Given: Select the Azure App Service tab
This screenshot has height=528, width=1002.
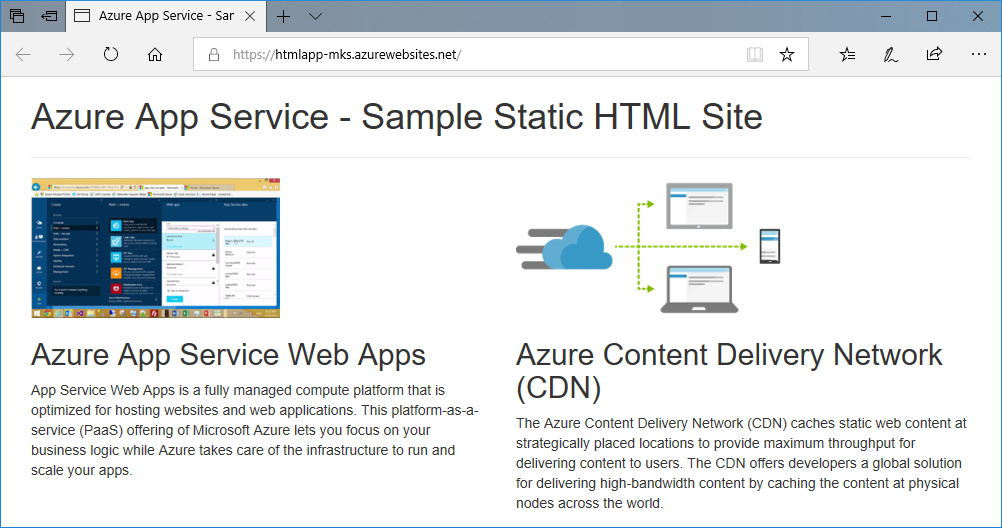Looking at the screenshot, I should [166, 16].
